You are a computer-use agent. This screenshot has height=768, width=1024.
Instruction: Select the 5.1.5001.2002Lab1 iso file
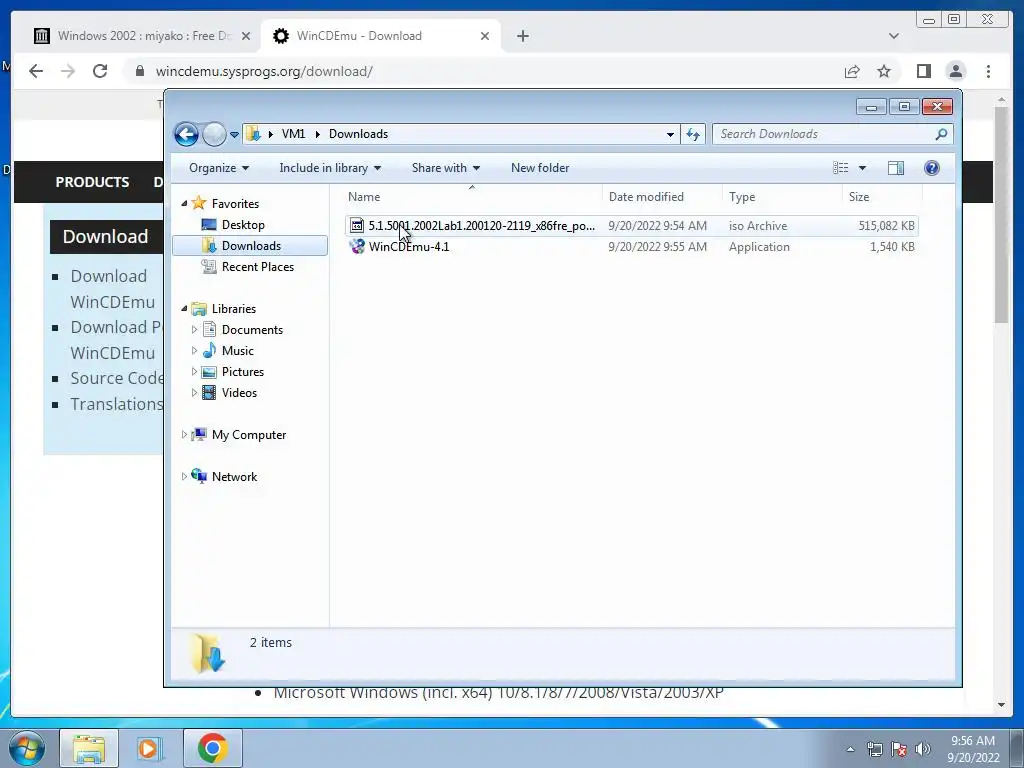point(632,226)
